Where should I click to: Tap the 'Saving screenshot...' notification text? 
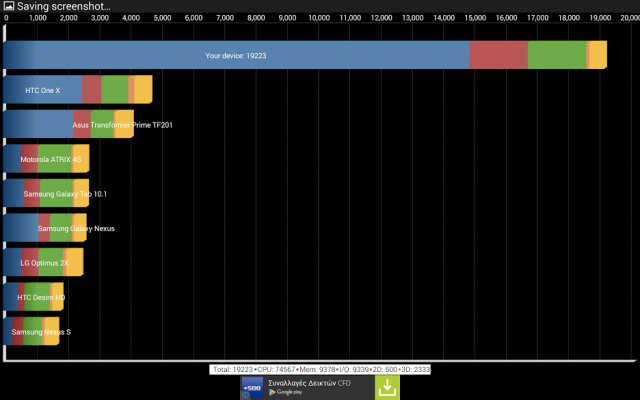click(x=64, y=6)
